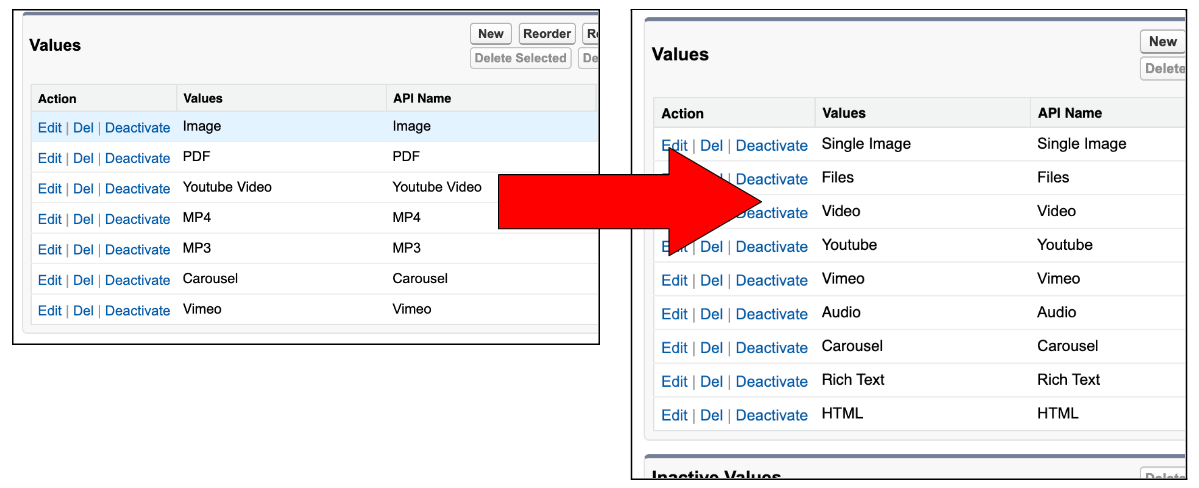Edit the PDF picklist value

coord(50,158)
